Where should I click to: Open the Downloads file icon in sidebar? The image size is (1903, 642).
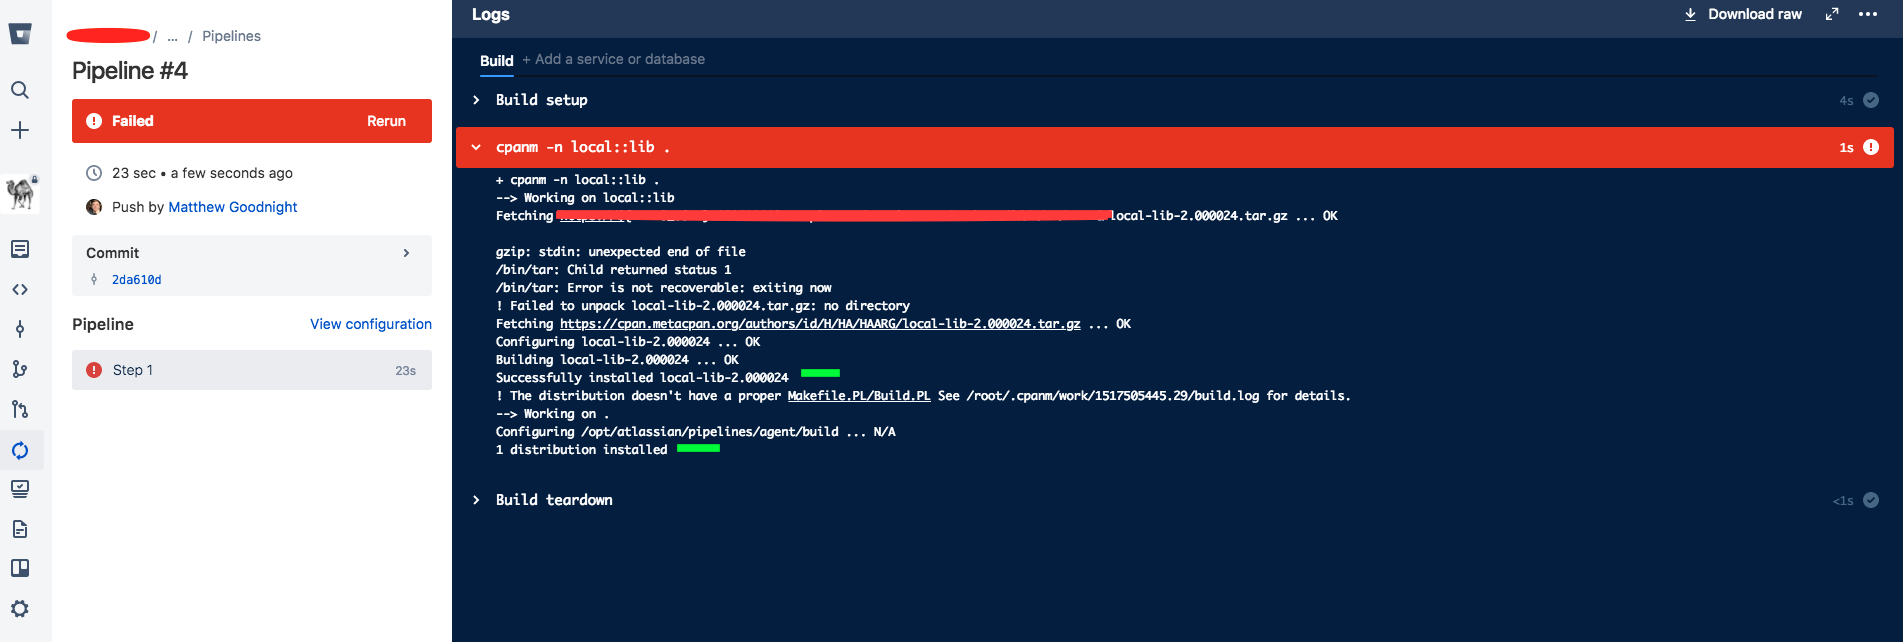click(20, 529)
